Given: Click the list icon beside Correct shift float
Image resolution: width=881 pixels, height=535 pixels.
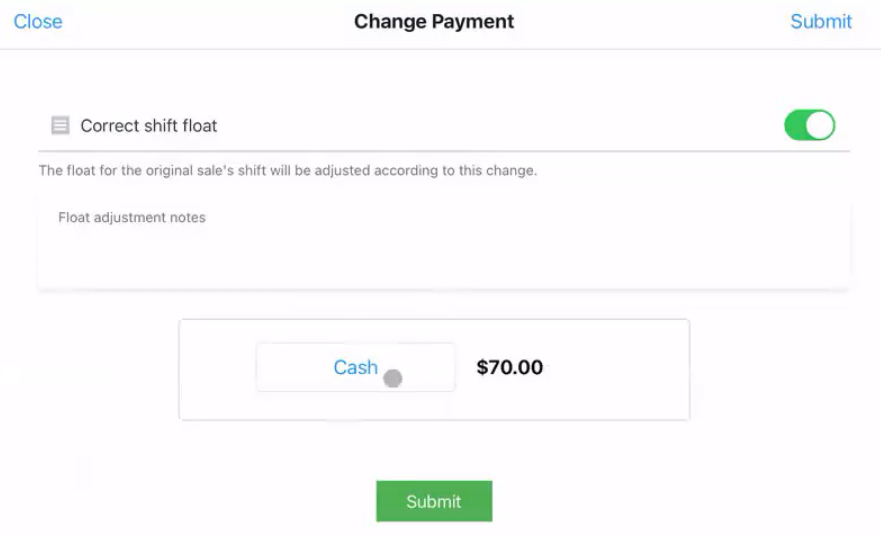Looking at the screenshot, I should pyautogui.click(x=60, y=126).
